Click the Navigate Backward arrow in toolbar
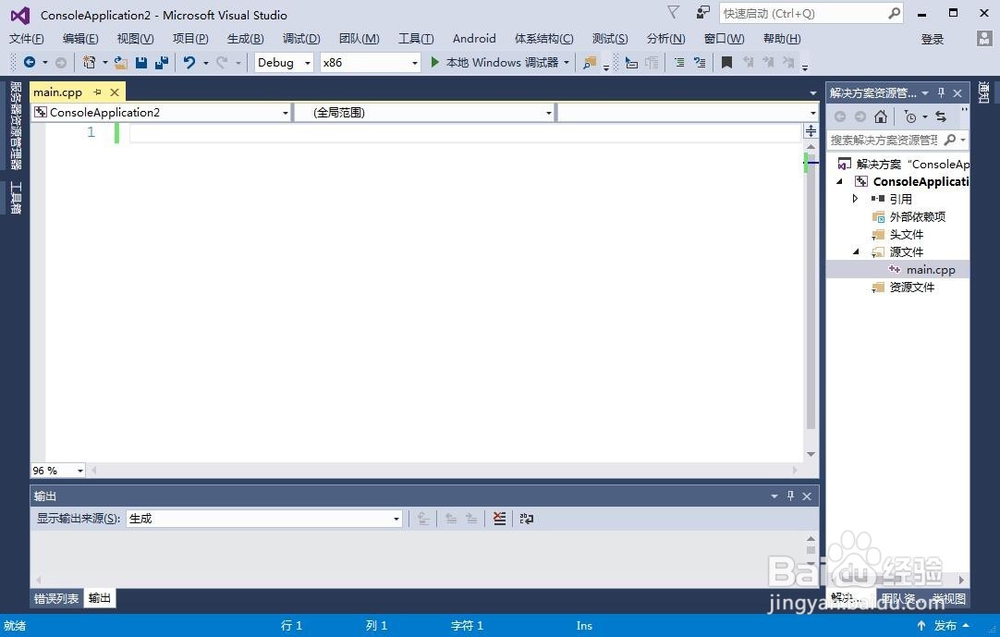The image size is (1000, 637). click(29, 62)
